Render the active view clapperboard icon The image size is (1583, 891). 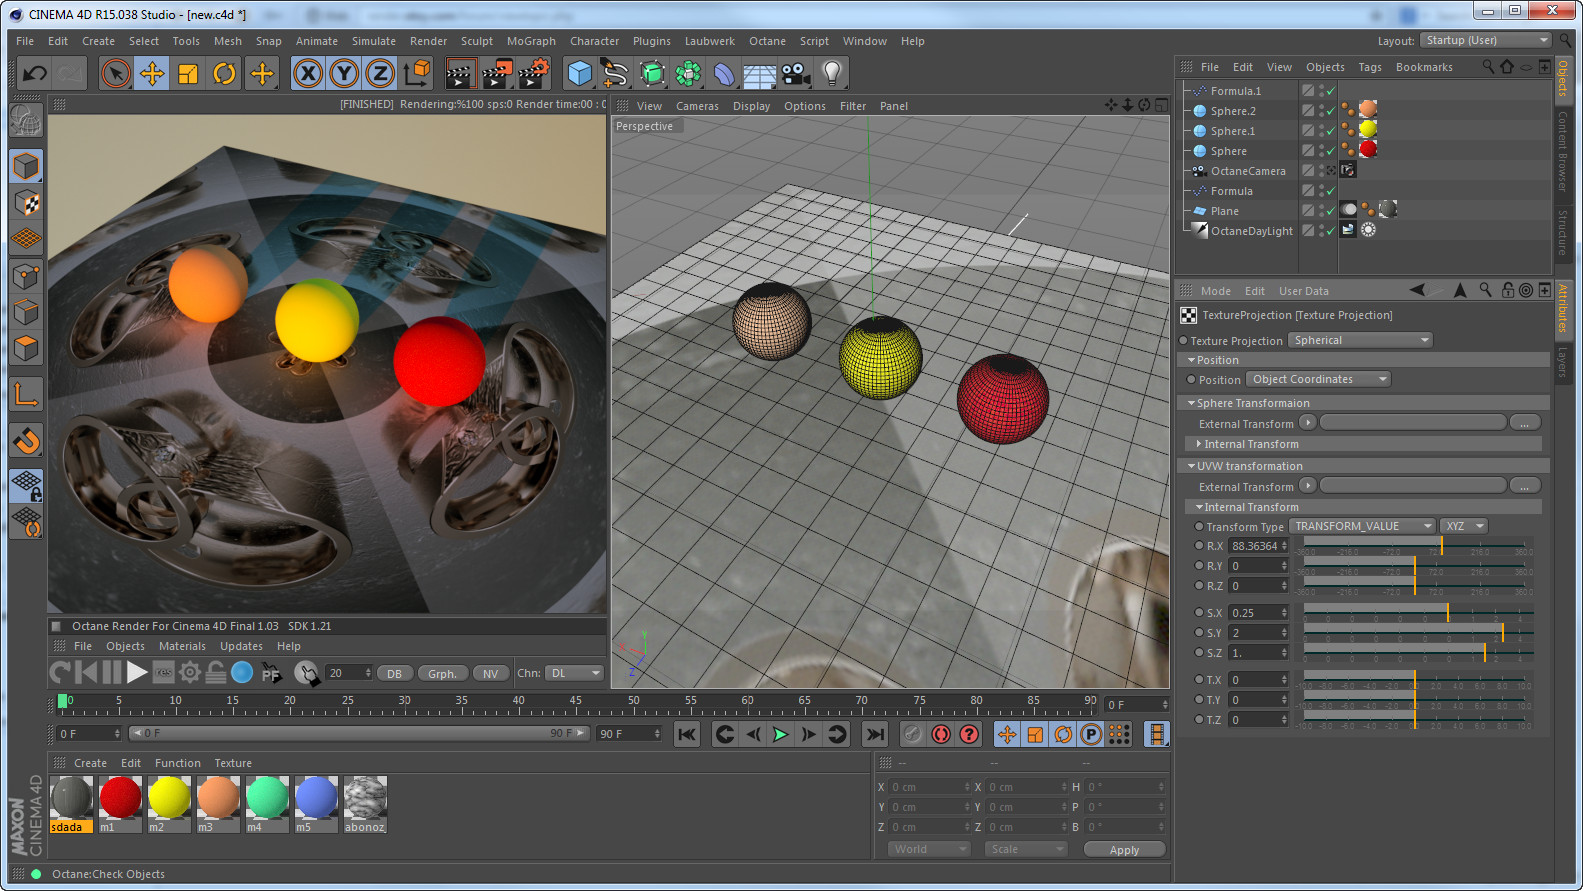[x=460, y=73]
